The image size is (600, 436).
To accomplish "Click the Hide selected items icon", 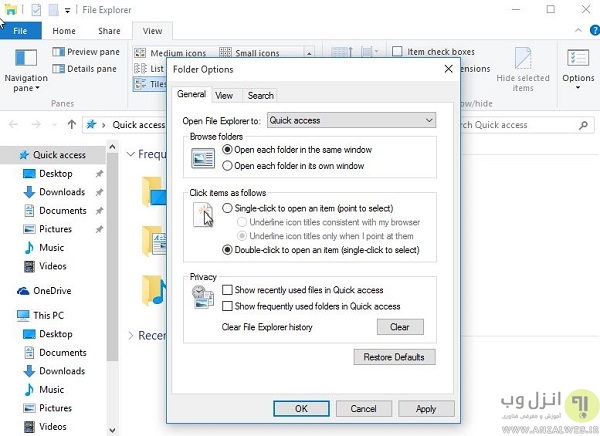I will click(x=523, y=58).
